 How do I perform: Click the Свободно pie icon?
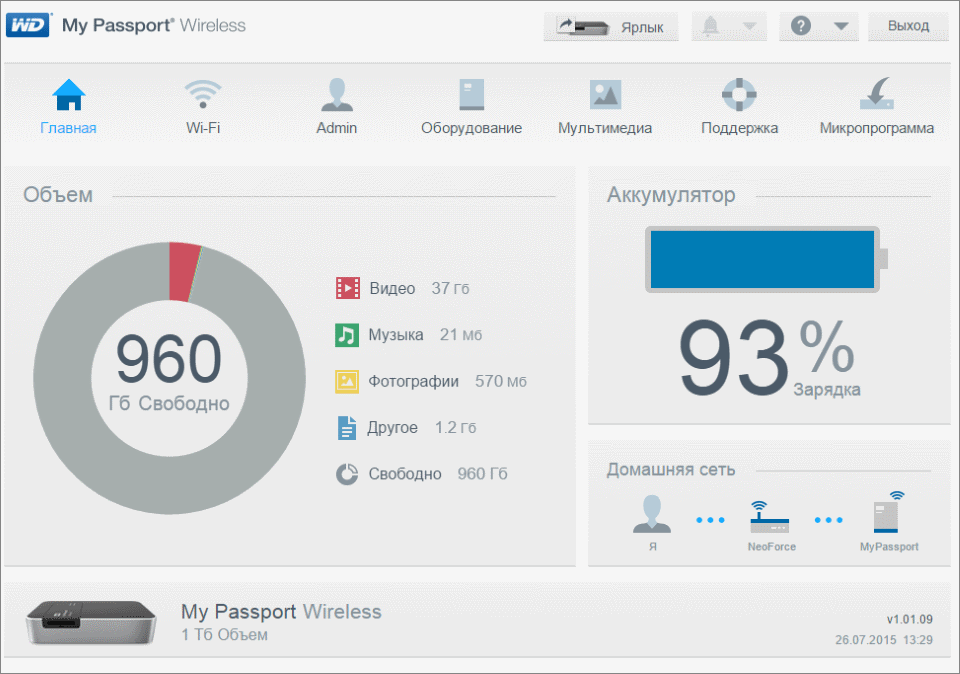pos(347,473)
